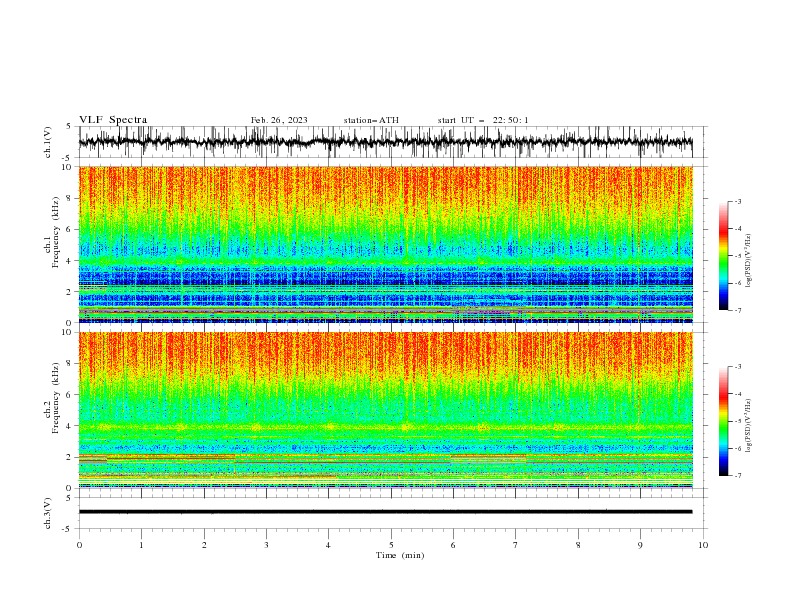This screenshot has width=792, height=612.
Task: Click the ch.2 spectrogram panel
Action: [x=385, y=410]
